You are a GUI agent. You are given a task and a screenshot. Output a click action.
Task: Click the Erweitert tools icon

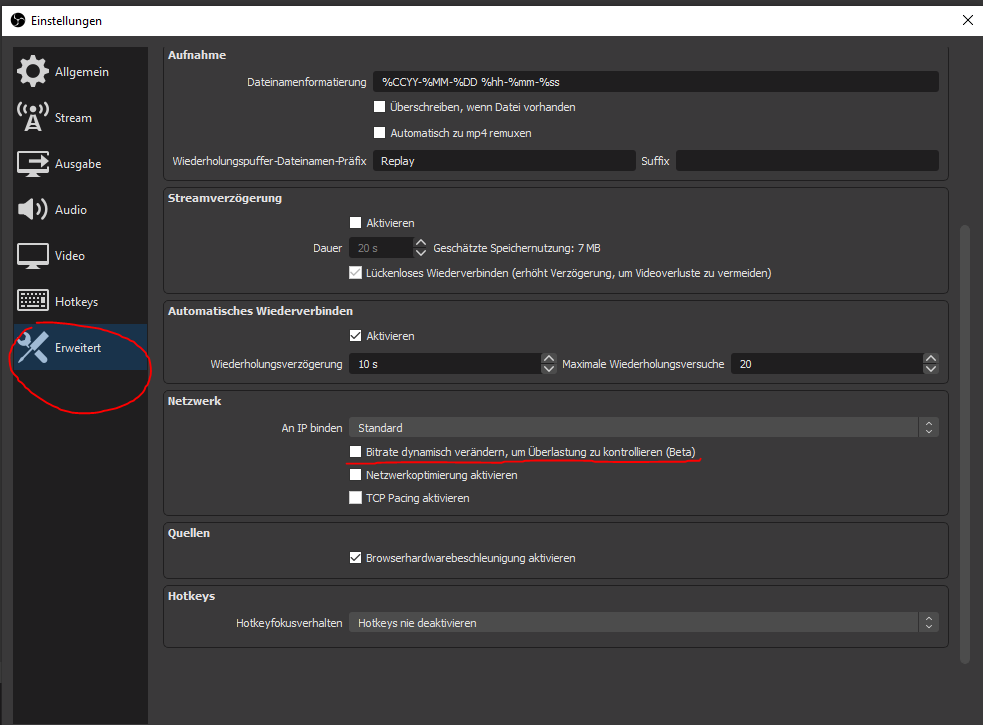tap(33, 348)
